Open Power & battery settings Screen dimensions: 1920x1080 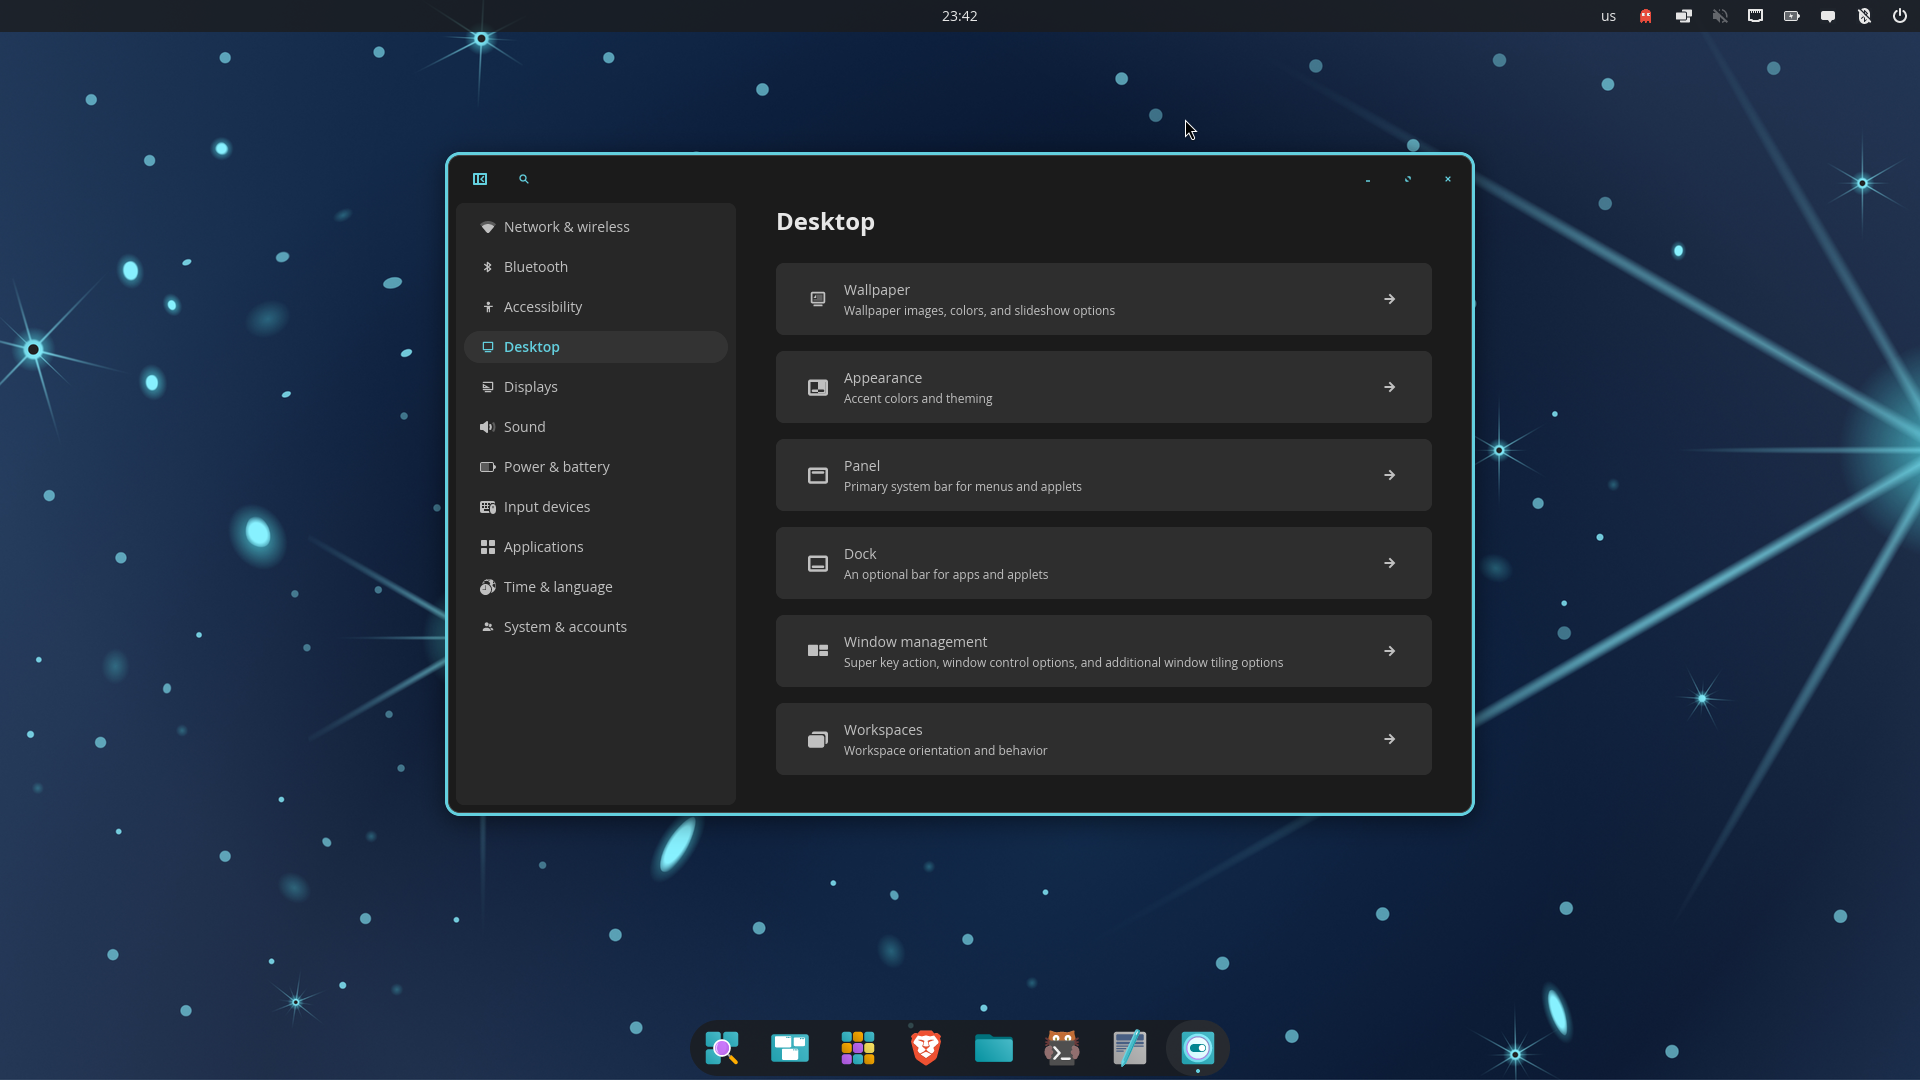[x=596, y=467]
